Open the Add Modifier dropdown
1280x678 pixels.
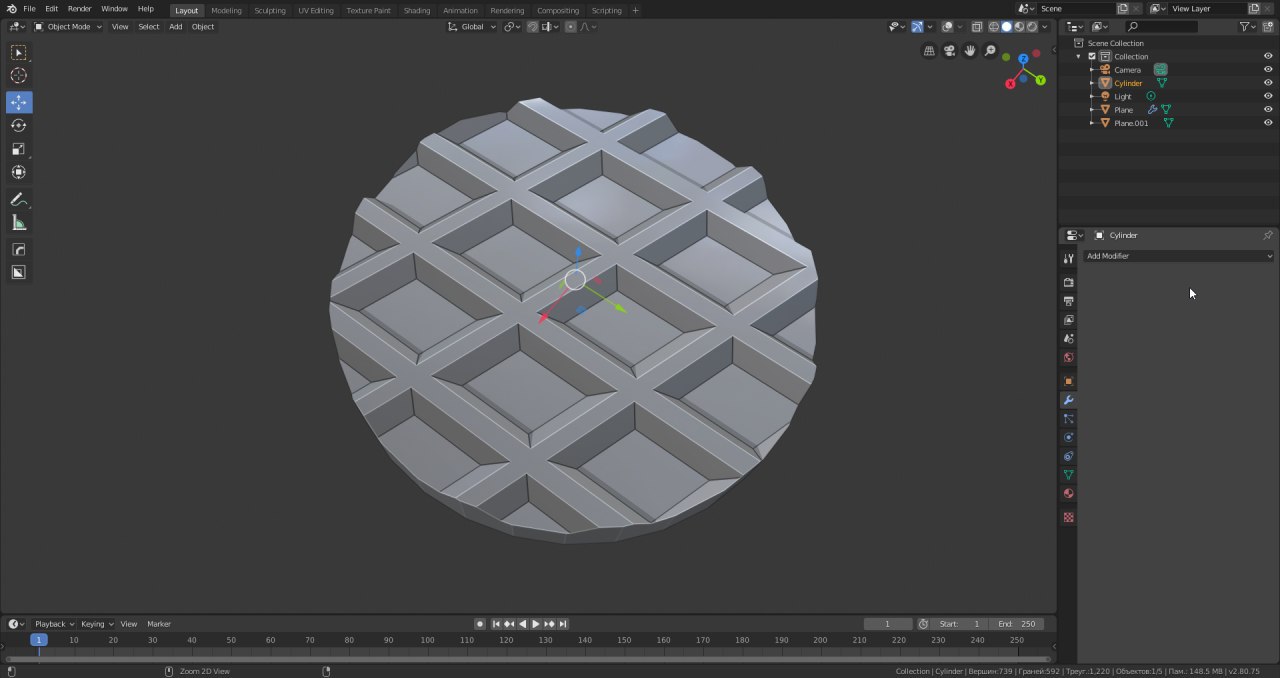[1179, 256]
